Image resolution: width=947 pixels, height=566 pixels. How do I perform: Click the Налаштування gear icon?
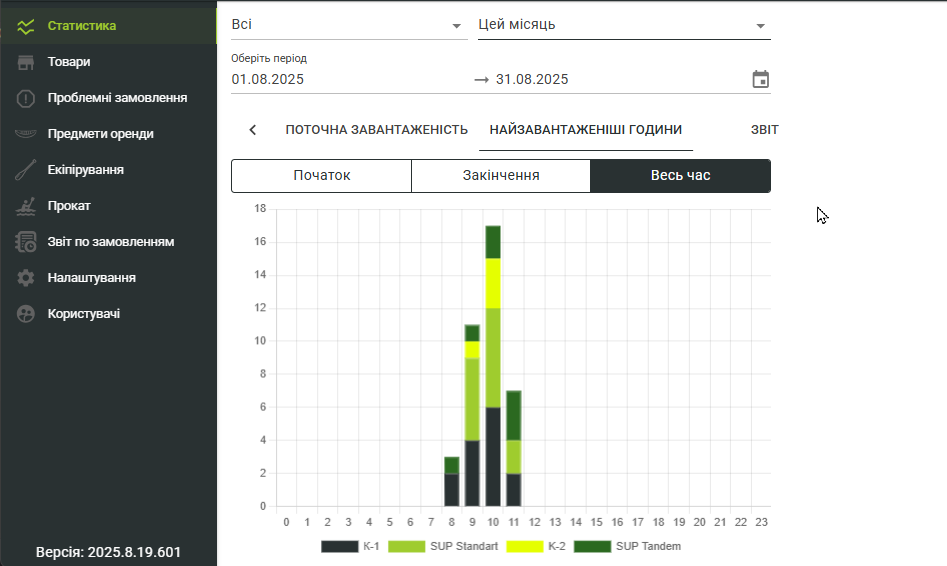26,278
